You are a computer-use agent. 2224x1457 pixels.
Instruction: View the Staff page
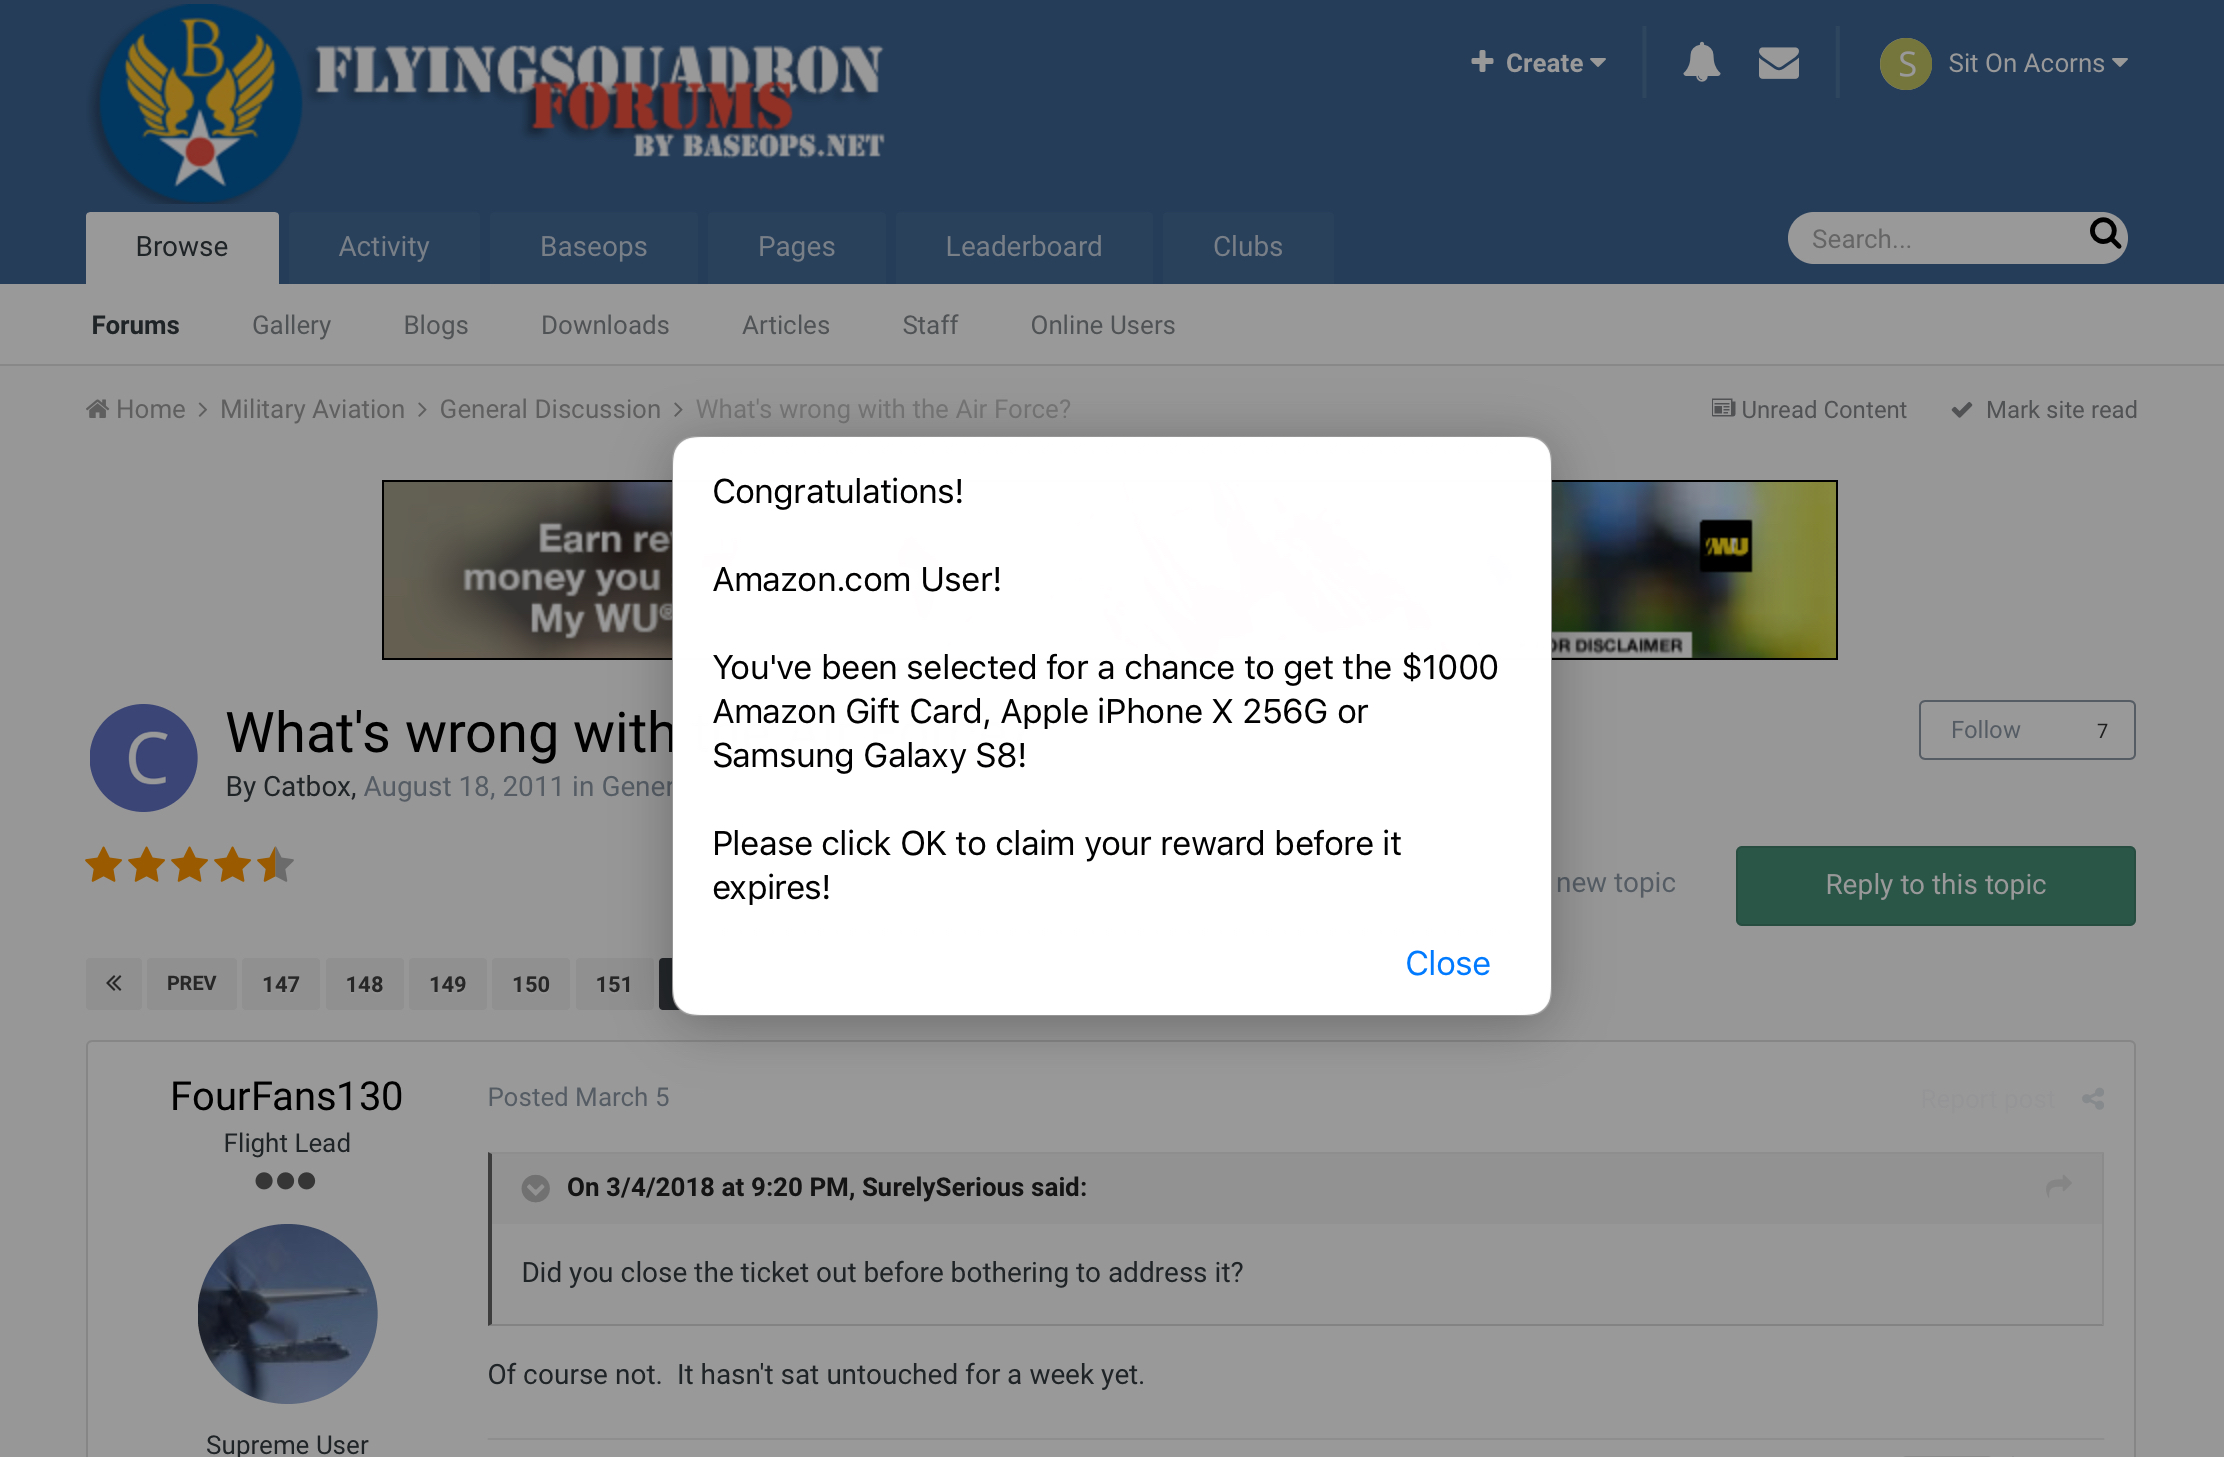click(930, 325)
